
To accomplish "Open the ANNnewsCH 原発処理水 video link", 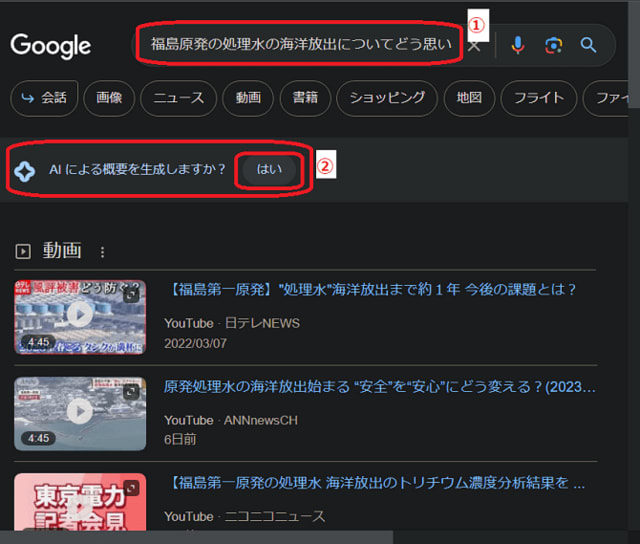I will pos(380,387).
